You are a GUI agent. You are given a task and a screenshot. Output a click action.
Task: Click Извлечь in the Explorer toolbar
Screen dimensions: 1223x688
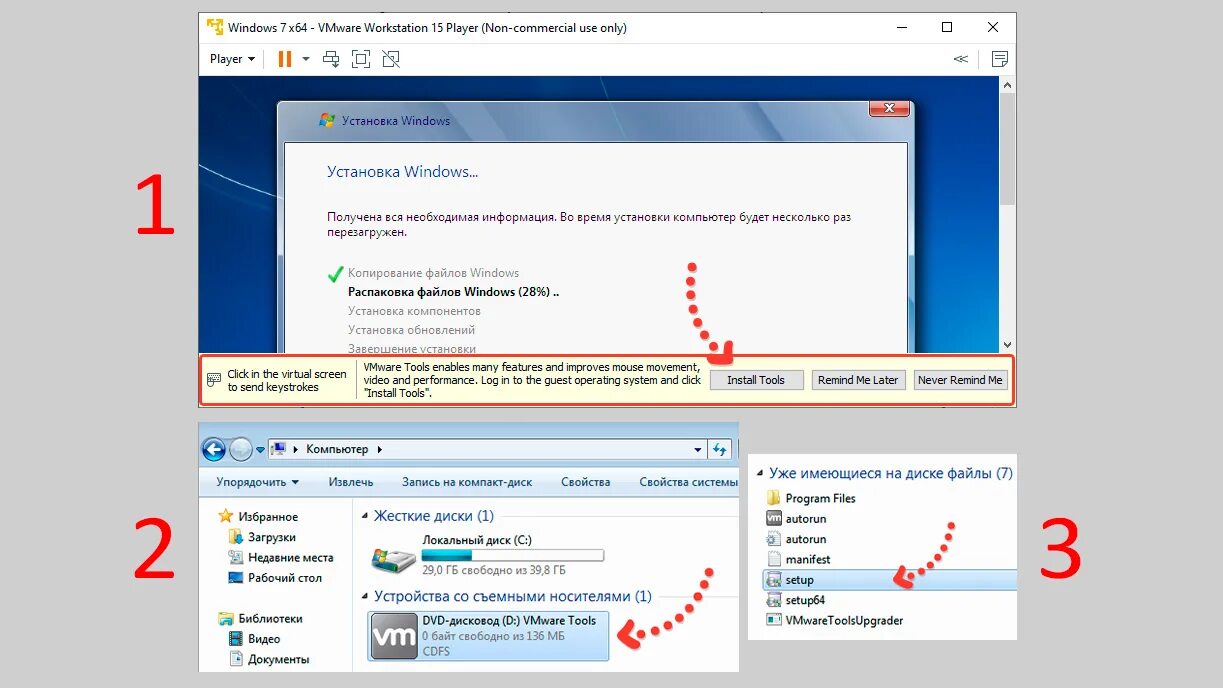coord(351,482)
